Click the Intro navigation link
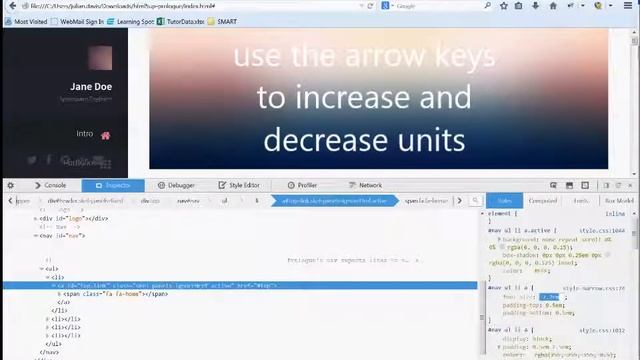This screenshot has height=360, width=640. pos(84,133)
